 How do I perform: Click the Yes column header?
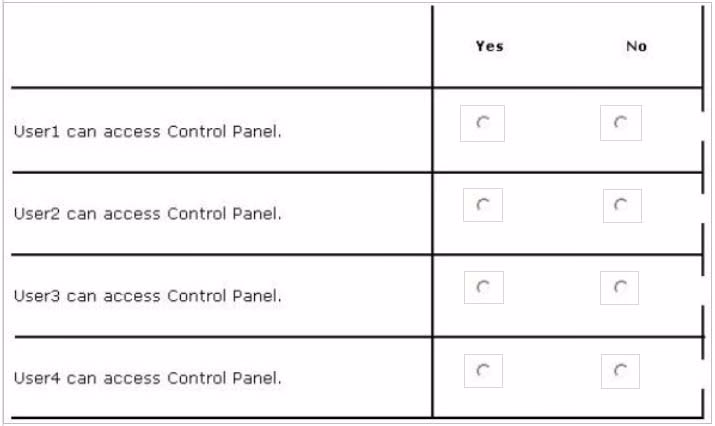(x=490, y=46)
